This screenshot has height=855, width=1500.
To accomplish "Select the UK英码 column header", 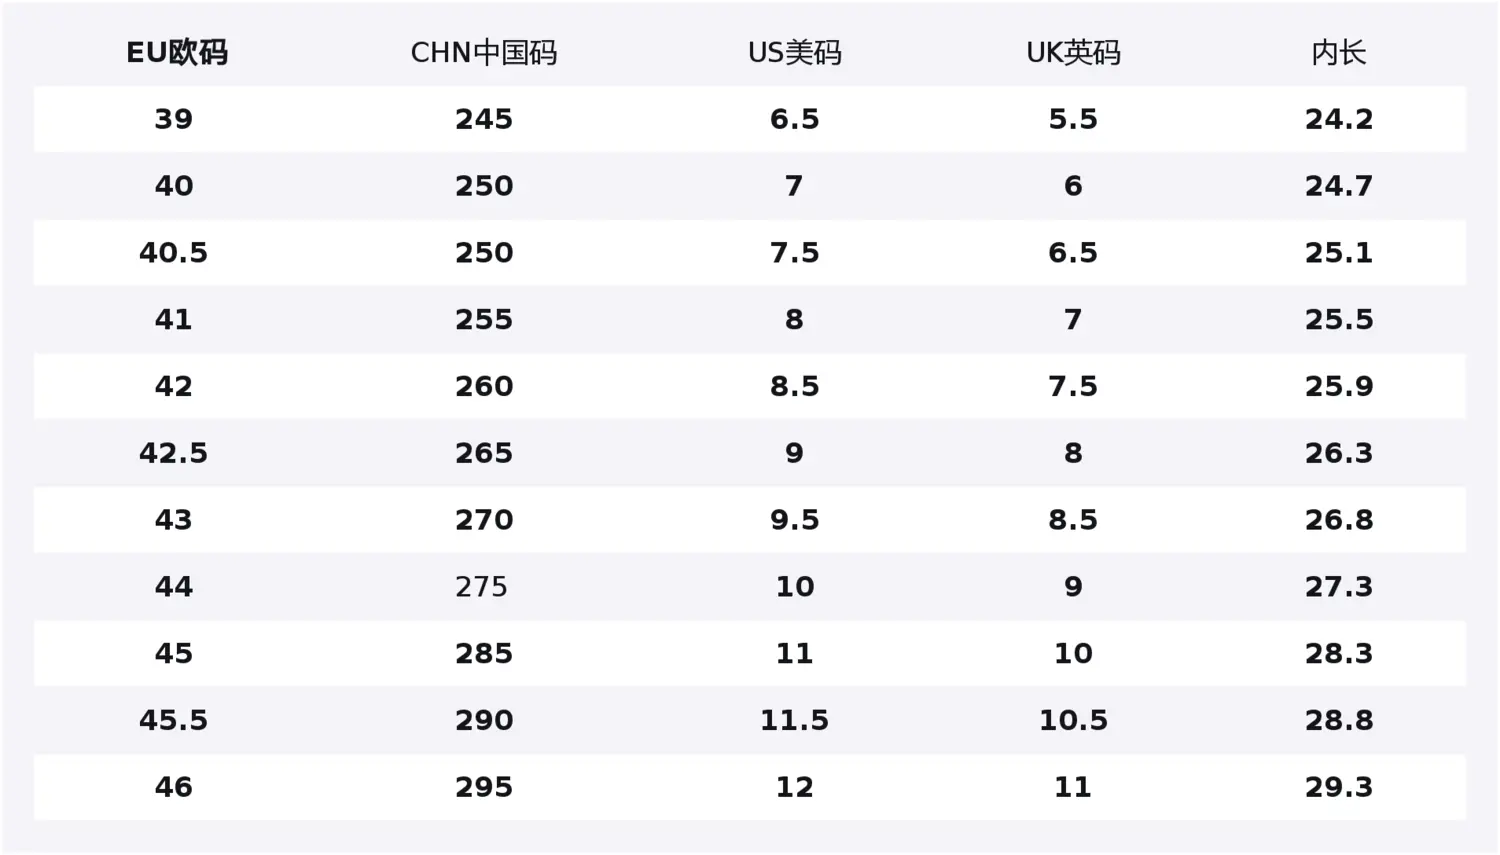I will [1073, 52].
